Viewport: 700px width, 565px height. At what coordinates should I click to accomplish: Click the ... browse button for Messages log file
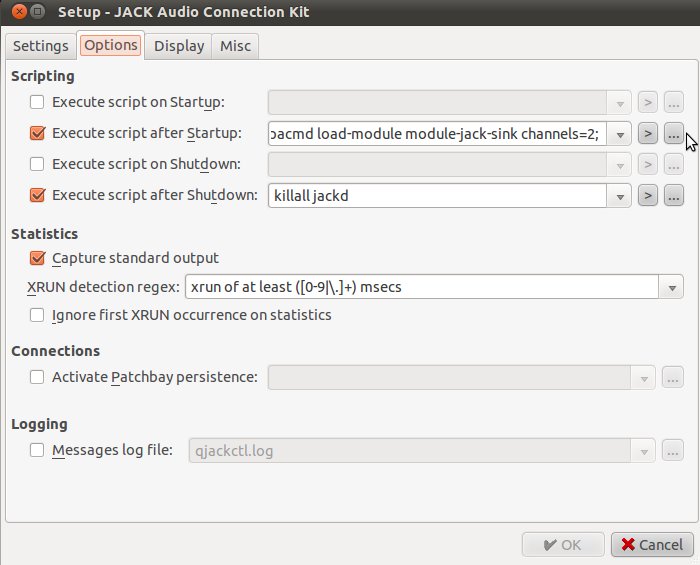coord(673,451)
